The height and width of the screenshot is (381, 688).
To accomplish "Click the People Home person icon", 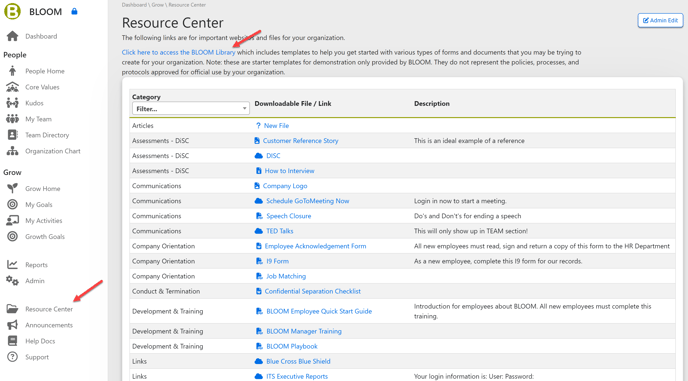I will [x=12, y=71].
